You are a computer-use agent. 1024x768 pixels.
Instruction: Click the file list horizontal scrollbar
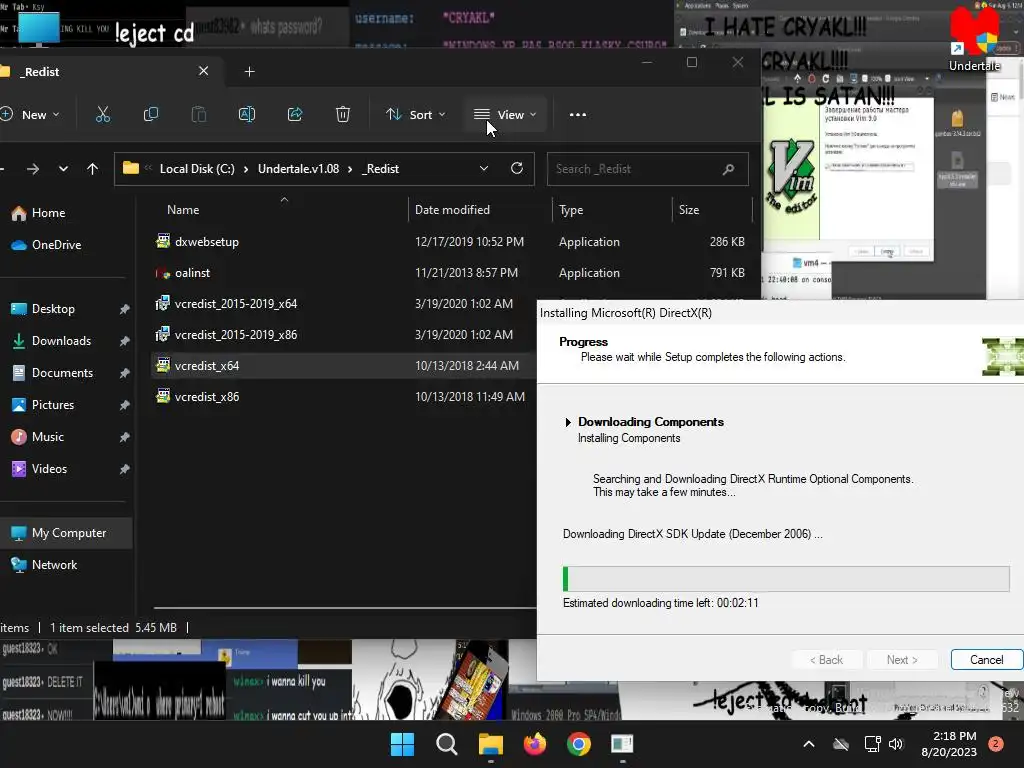[344, 608]
